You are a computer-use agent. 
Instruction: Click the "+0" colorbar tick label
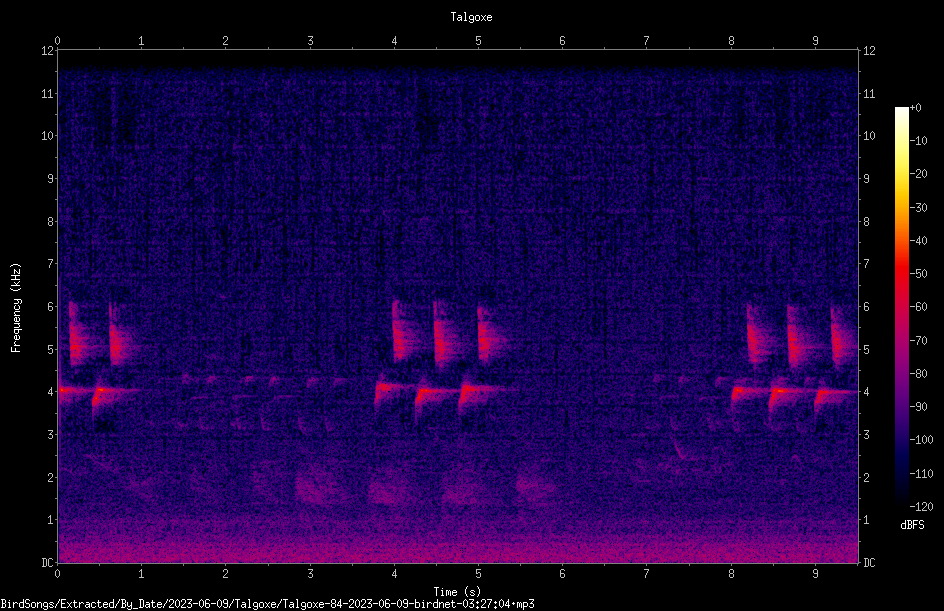point(916,108)
